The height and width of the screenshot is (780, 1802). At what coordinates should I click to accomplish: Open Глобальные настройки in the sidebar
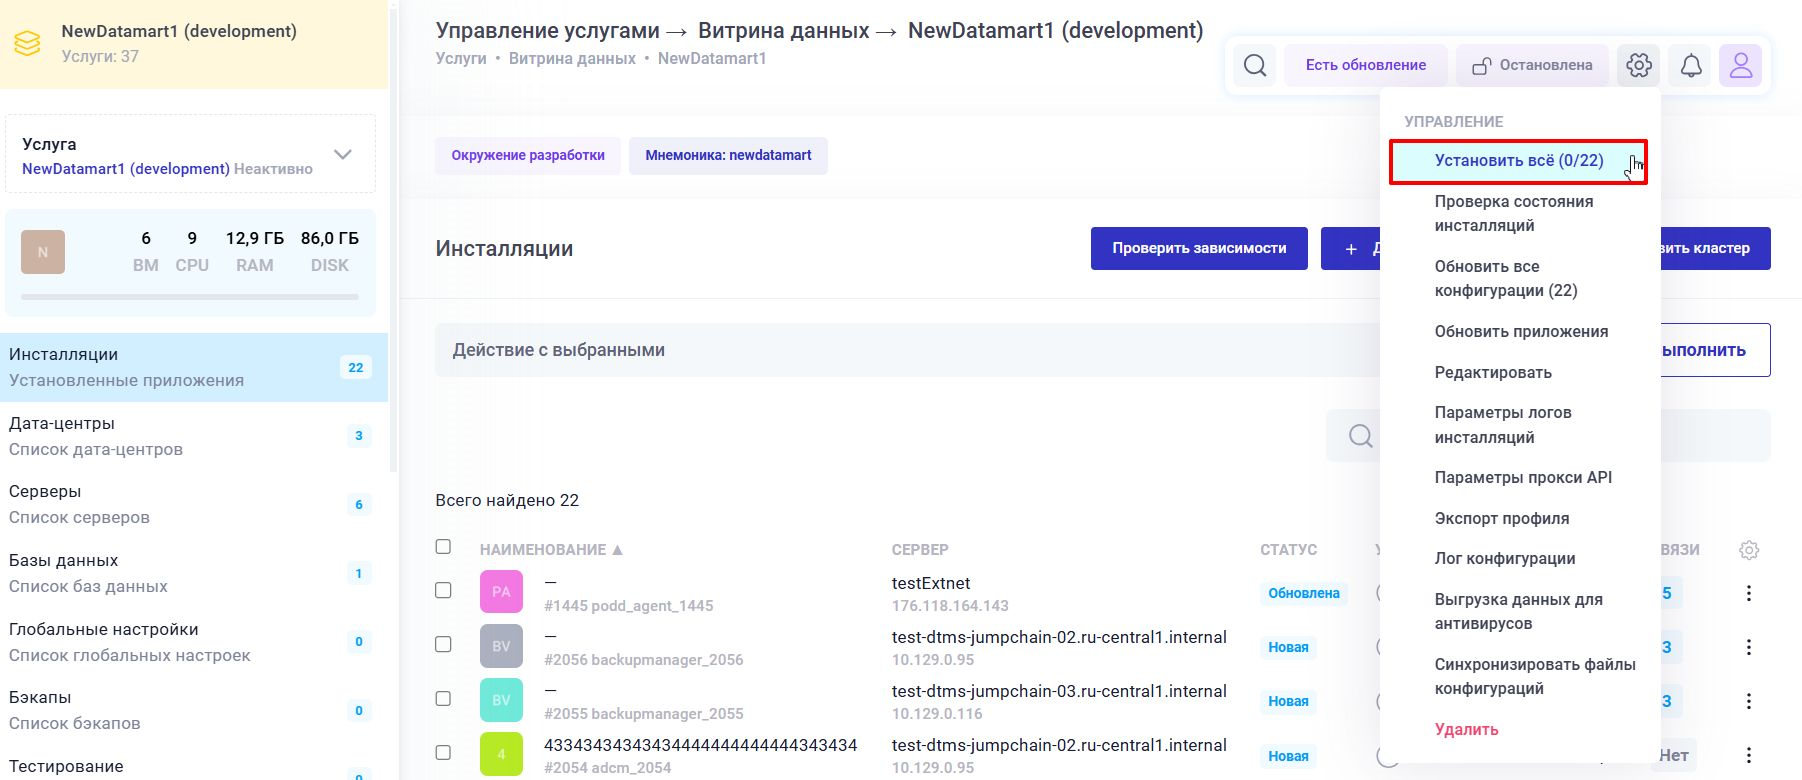[194, 642]
